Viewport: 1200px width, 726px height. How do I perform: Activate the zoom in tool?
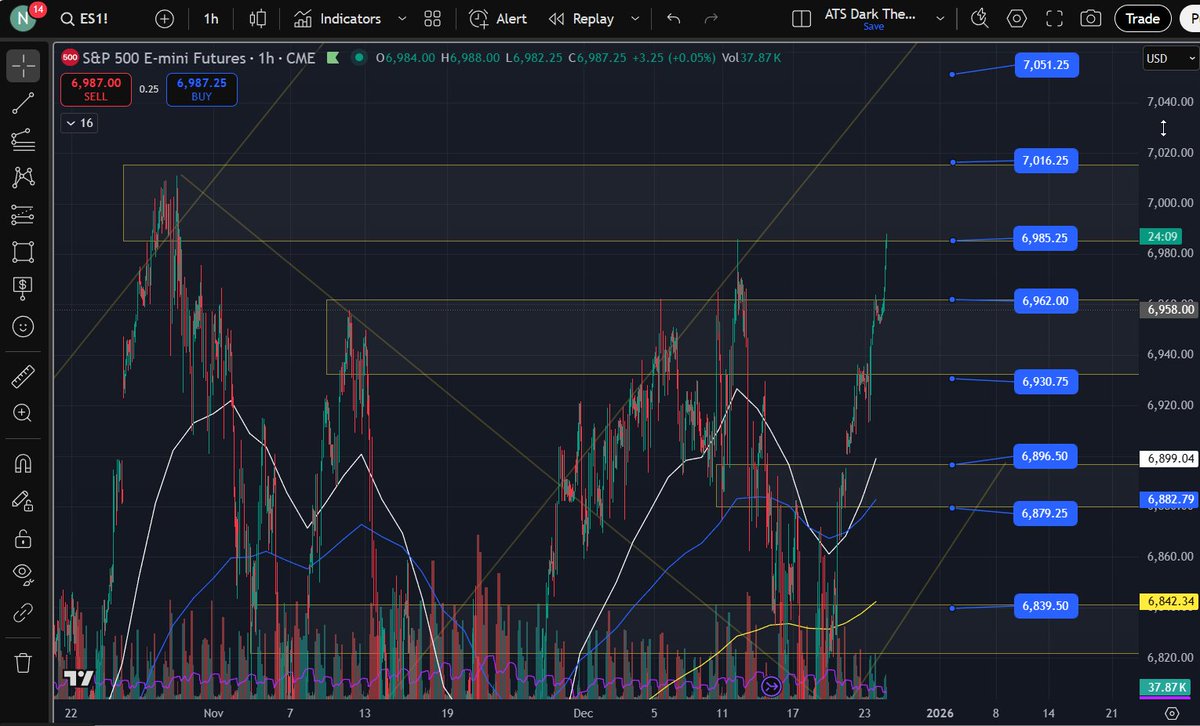point(24,413)
